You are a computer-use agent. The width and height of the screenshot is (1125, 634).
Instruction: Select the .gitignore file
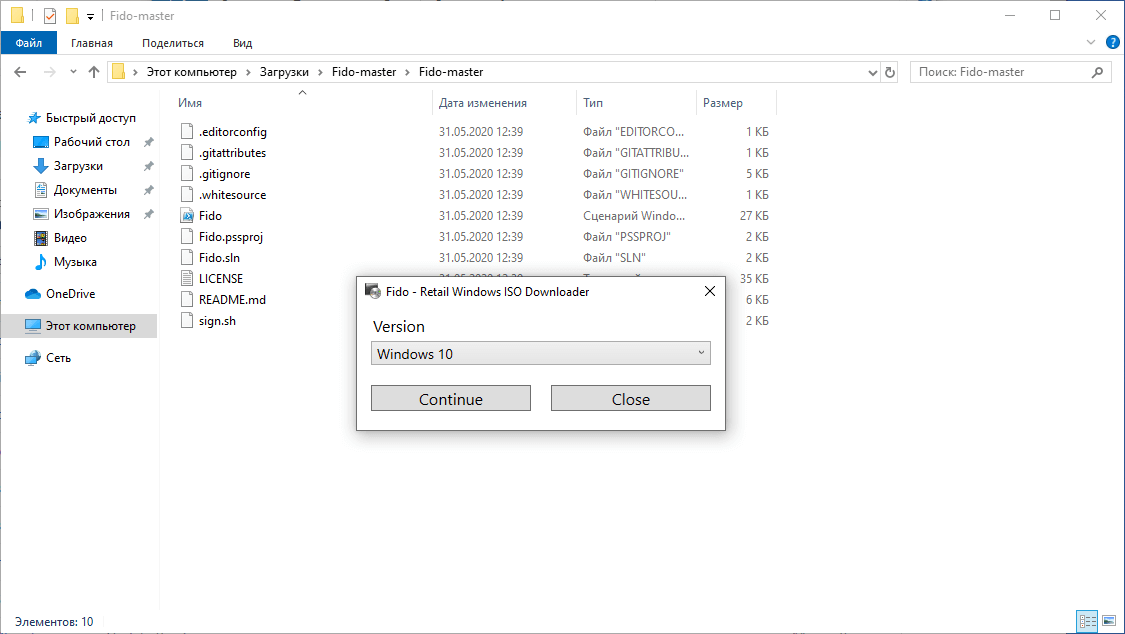pos(224,174)
